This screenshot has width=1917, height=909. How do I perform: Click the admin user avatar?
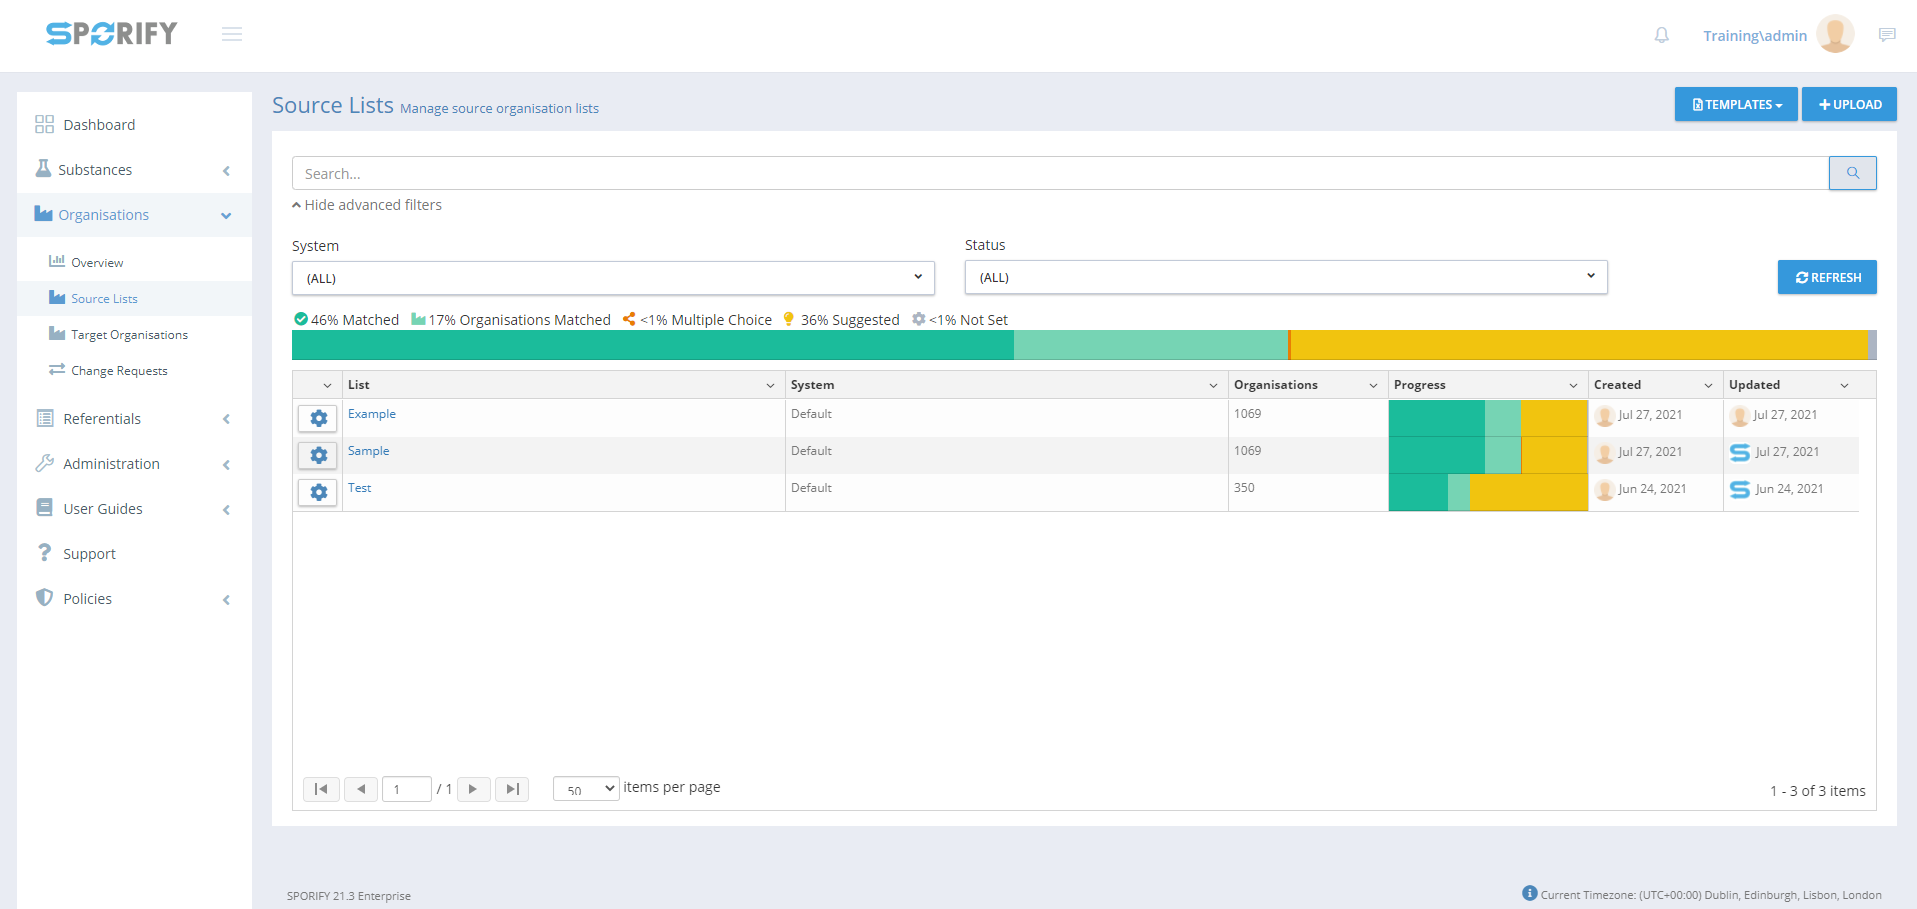1835,34
